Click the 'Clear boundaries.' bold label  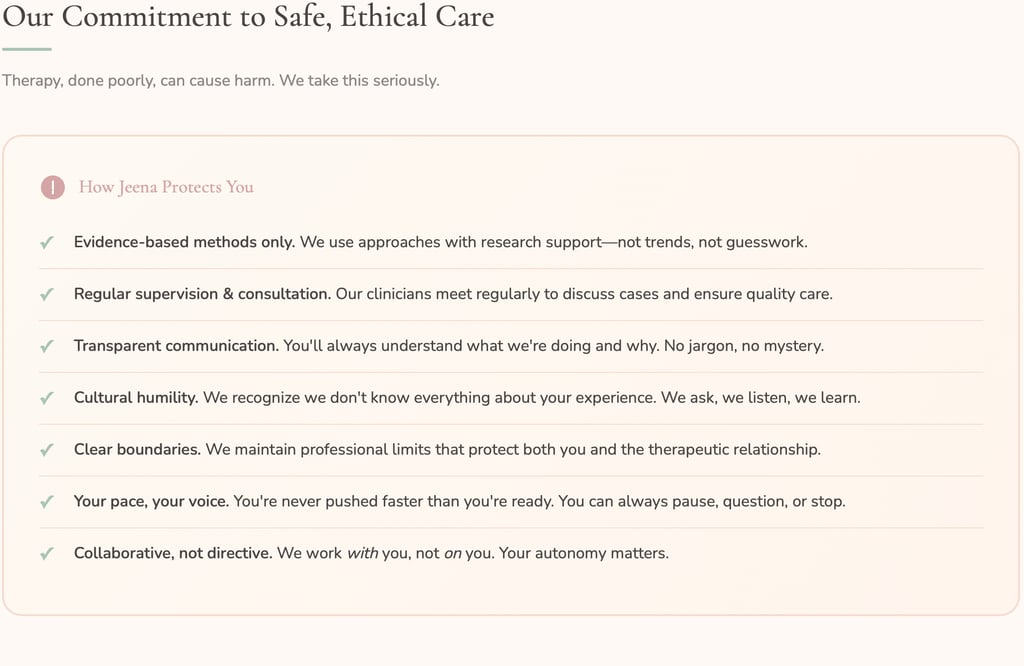137,450
